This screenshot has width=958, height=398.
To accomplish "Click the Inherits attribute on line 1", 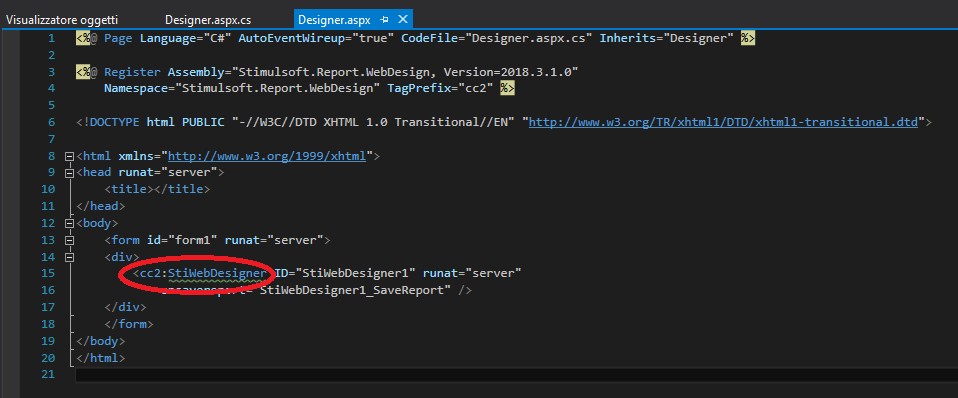I will click(627, 38).
